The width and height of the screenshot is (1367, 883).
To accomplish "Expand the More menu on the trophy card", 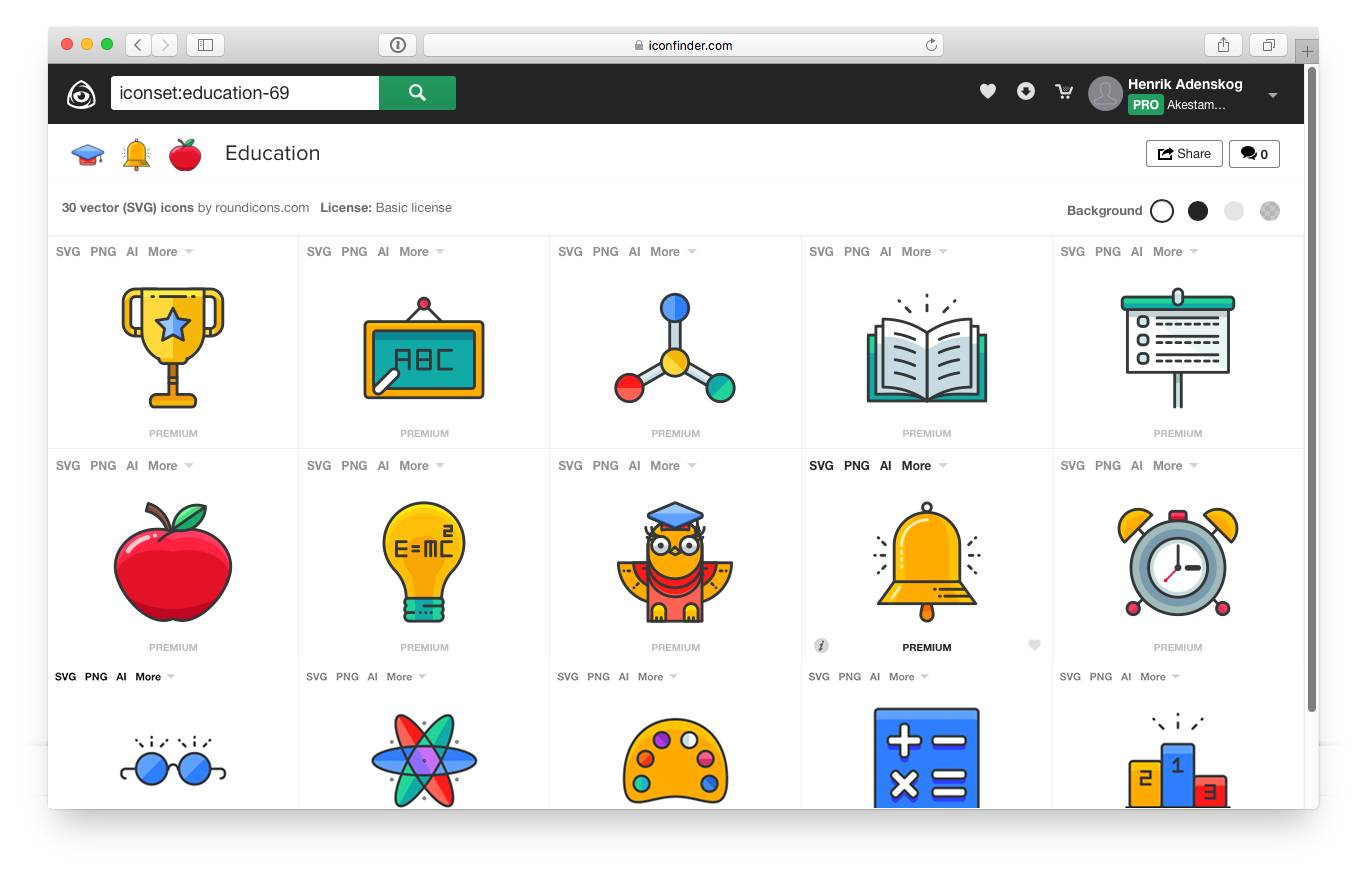I will coord(171,252).
